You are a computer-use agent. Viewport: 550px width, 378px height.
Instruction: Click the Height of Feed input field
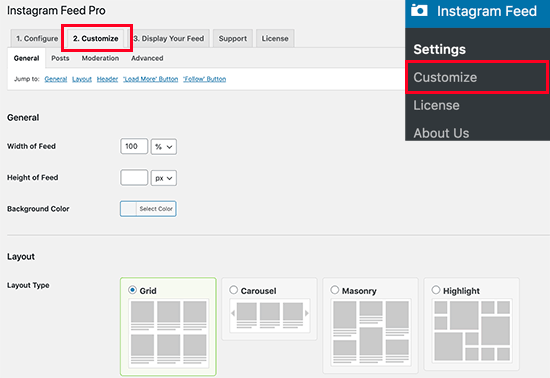134,178
